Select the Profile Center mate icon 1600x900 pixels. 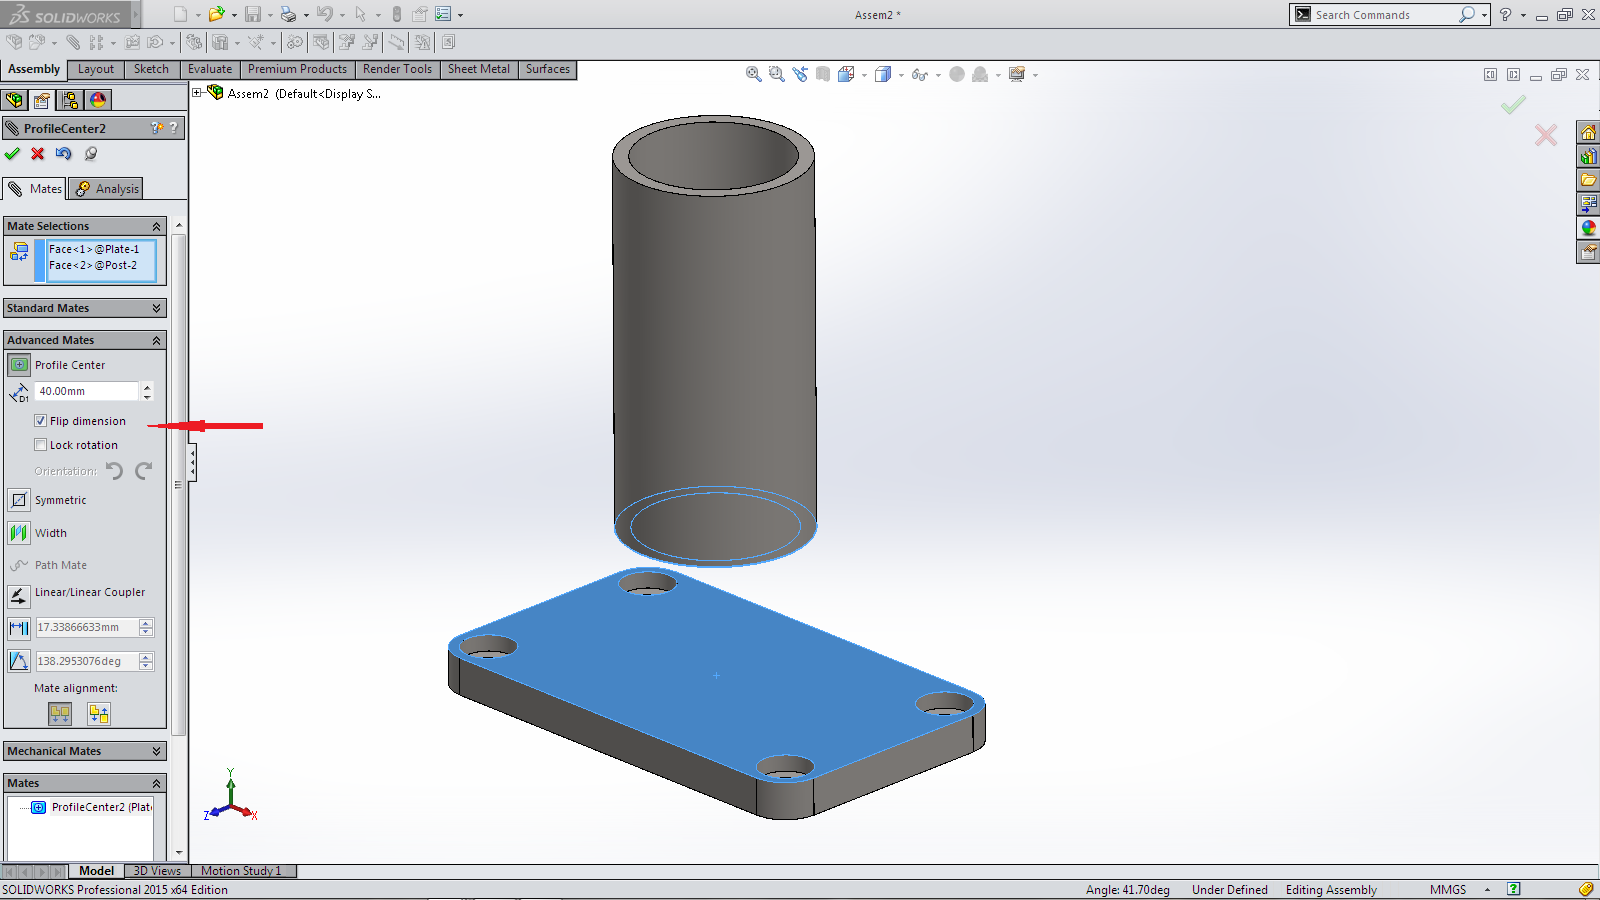19,365
